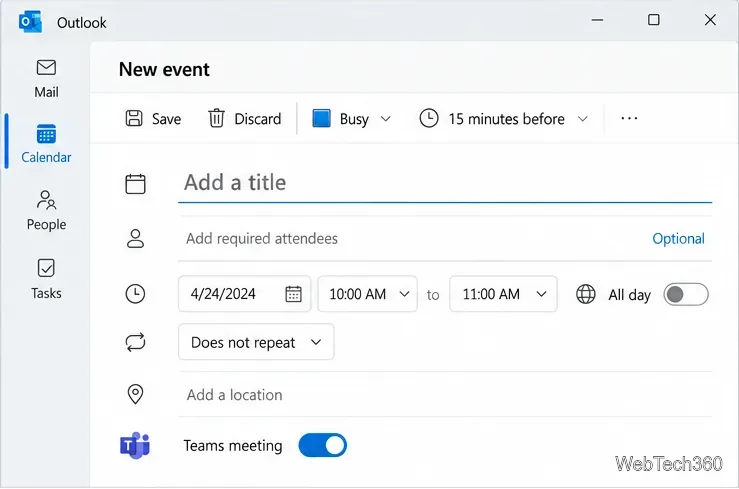This screenshot has height=489, width=739.
Task: Open the Busy status dropdown
Action: (352, 118)
